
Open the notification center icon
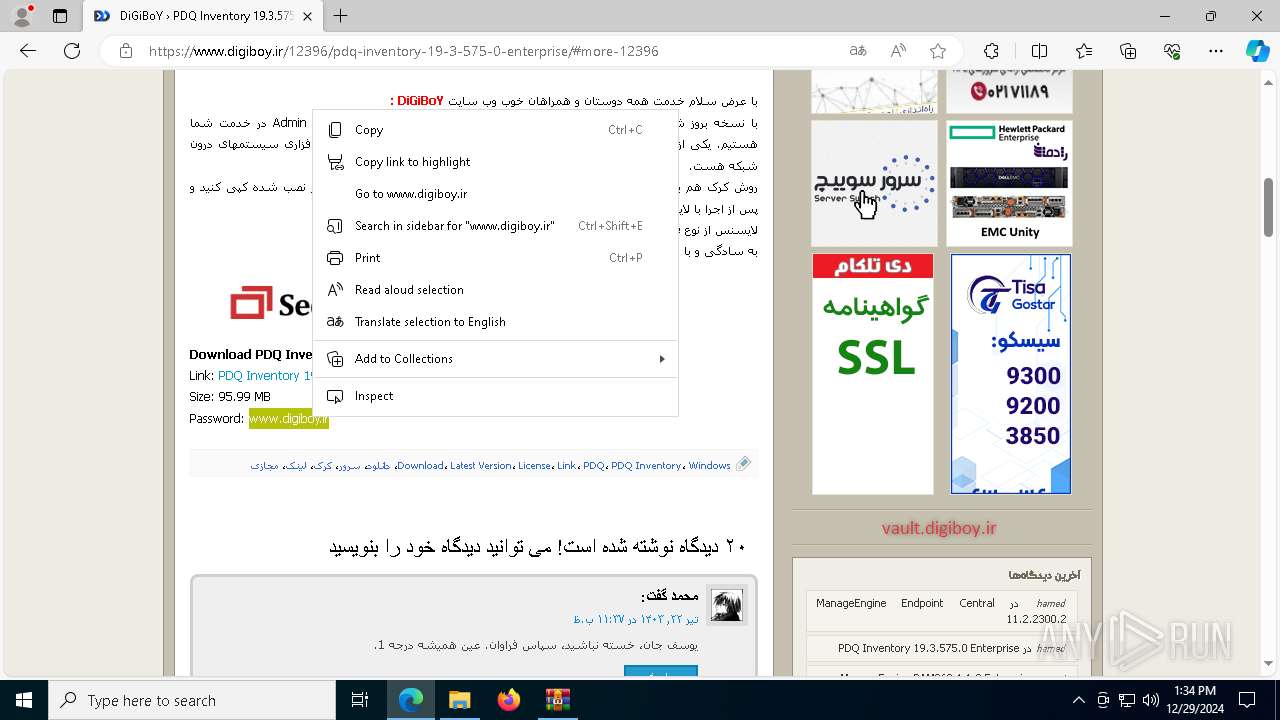coord(1247,700)
